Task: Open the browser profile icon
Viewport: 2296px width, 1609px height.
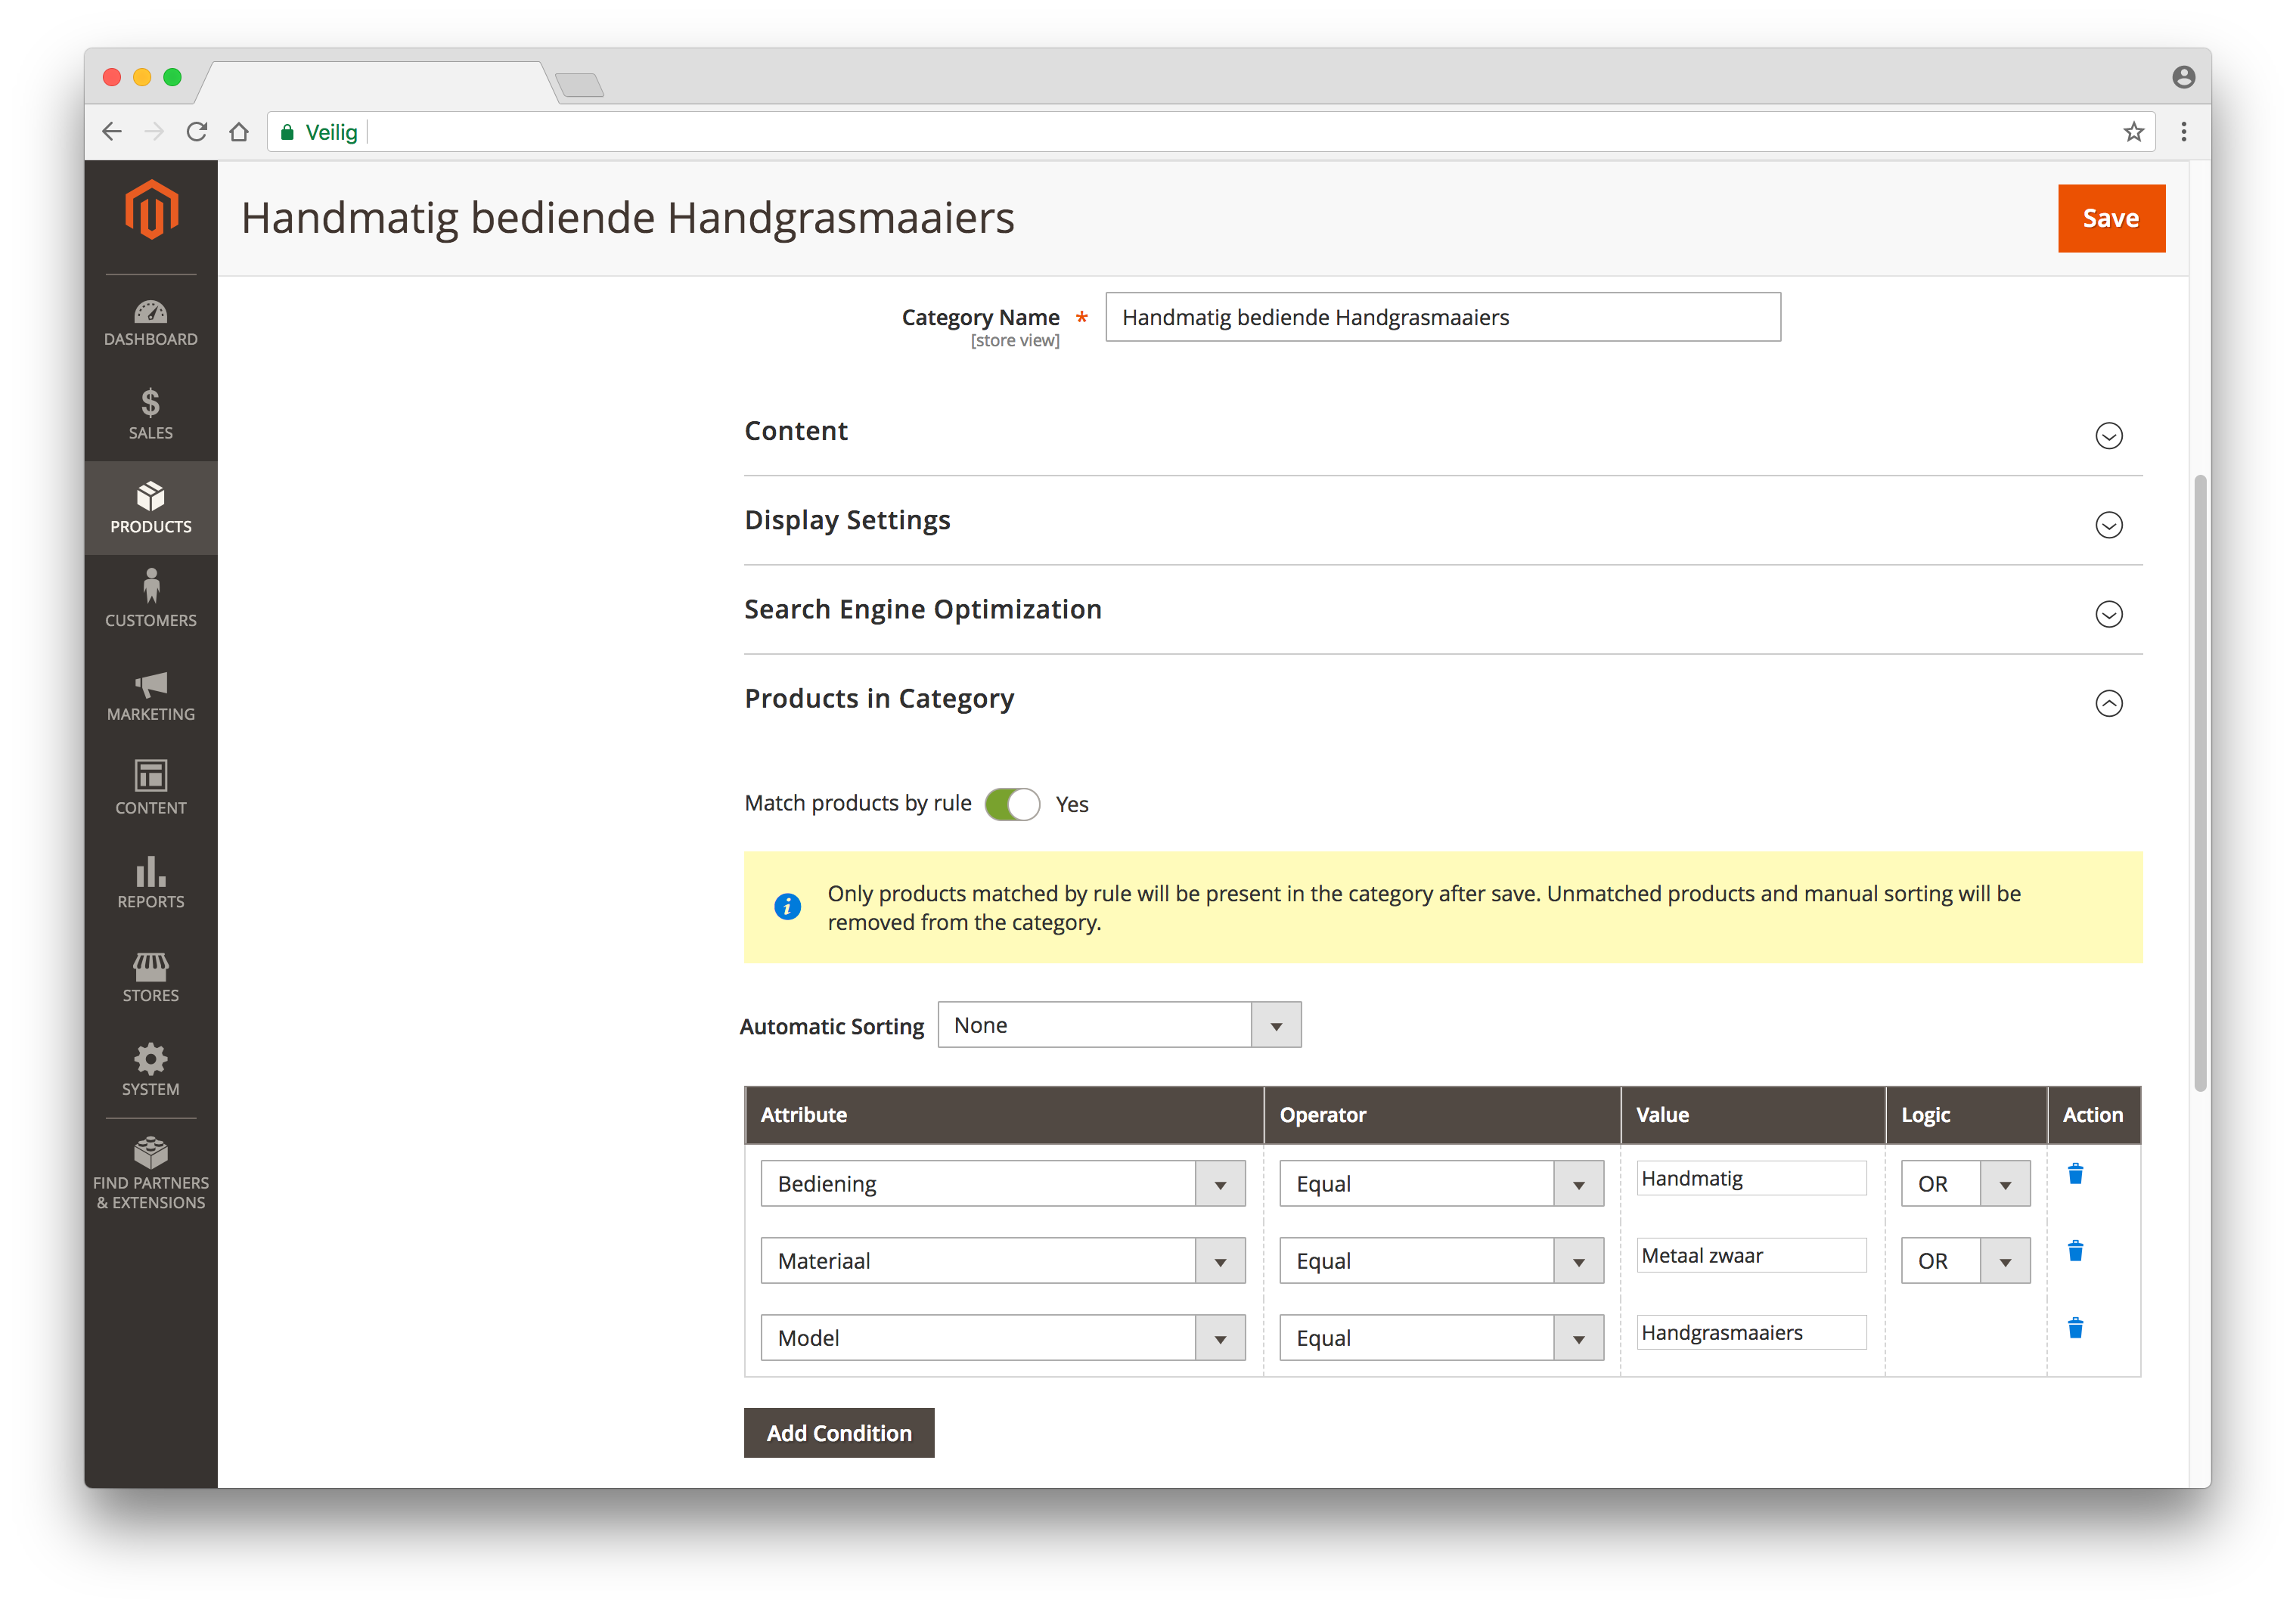Action: tap(2183, 77)
